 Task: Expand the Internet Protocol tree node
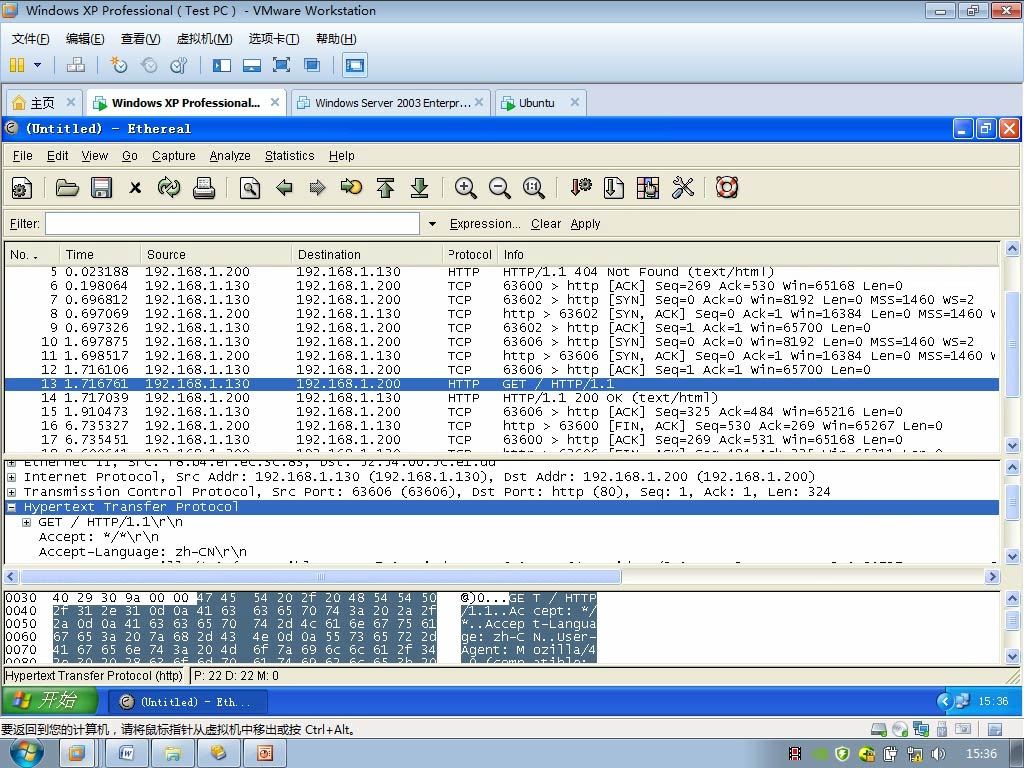point(12,477)
